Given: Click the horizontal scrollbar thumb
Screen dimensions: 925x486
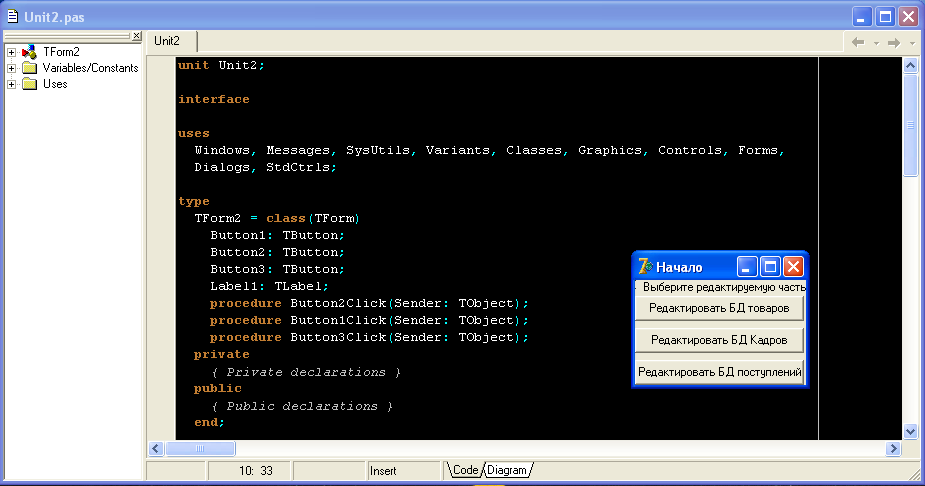Looking at the screenshot, I should pyautogui.click(x=200, y=448).
